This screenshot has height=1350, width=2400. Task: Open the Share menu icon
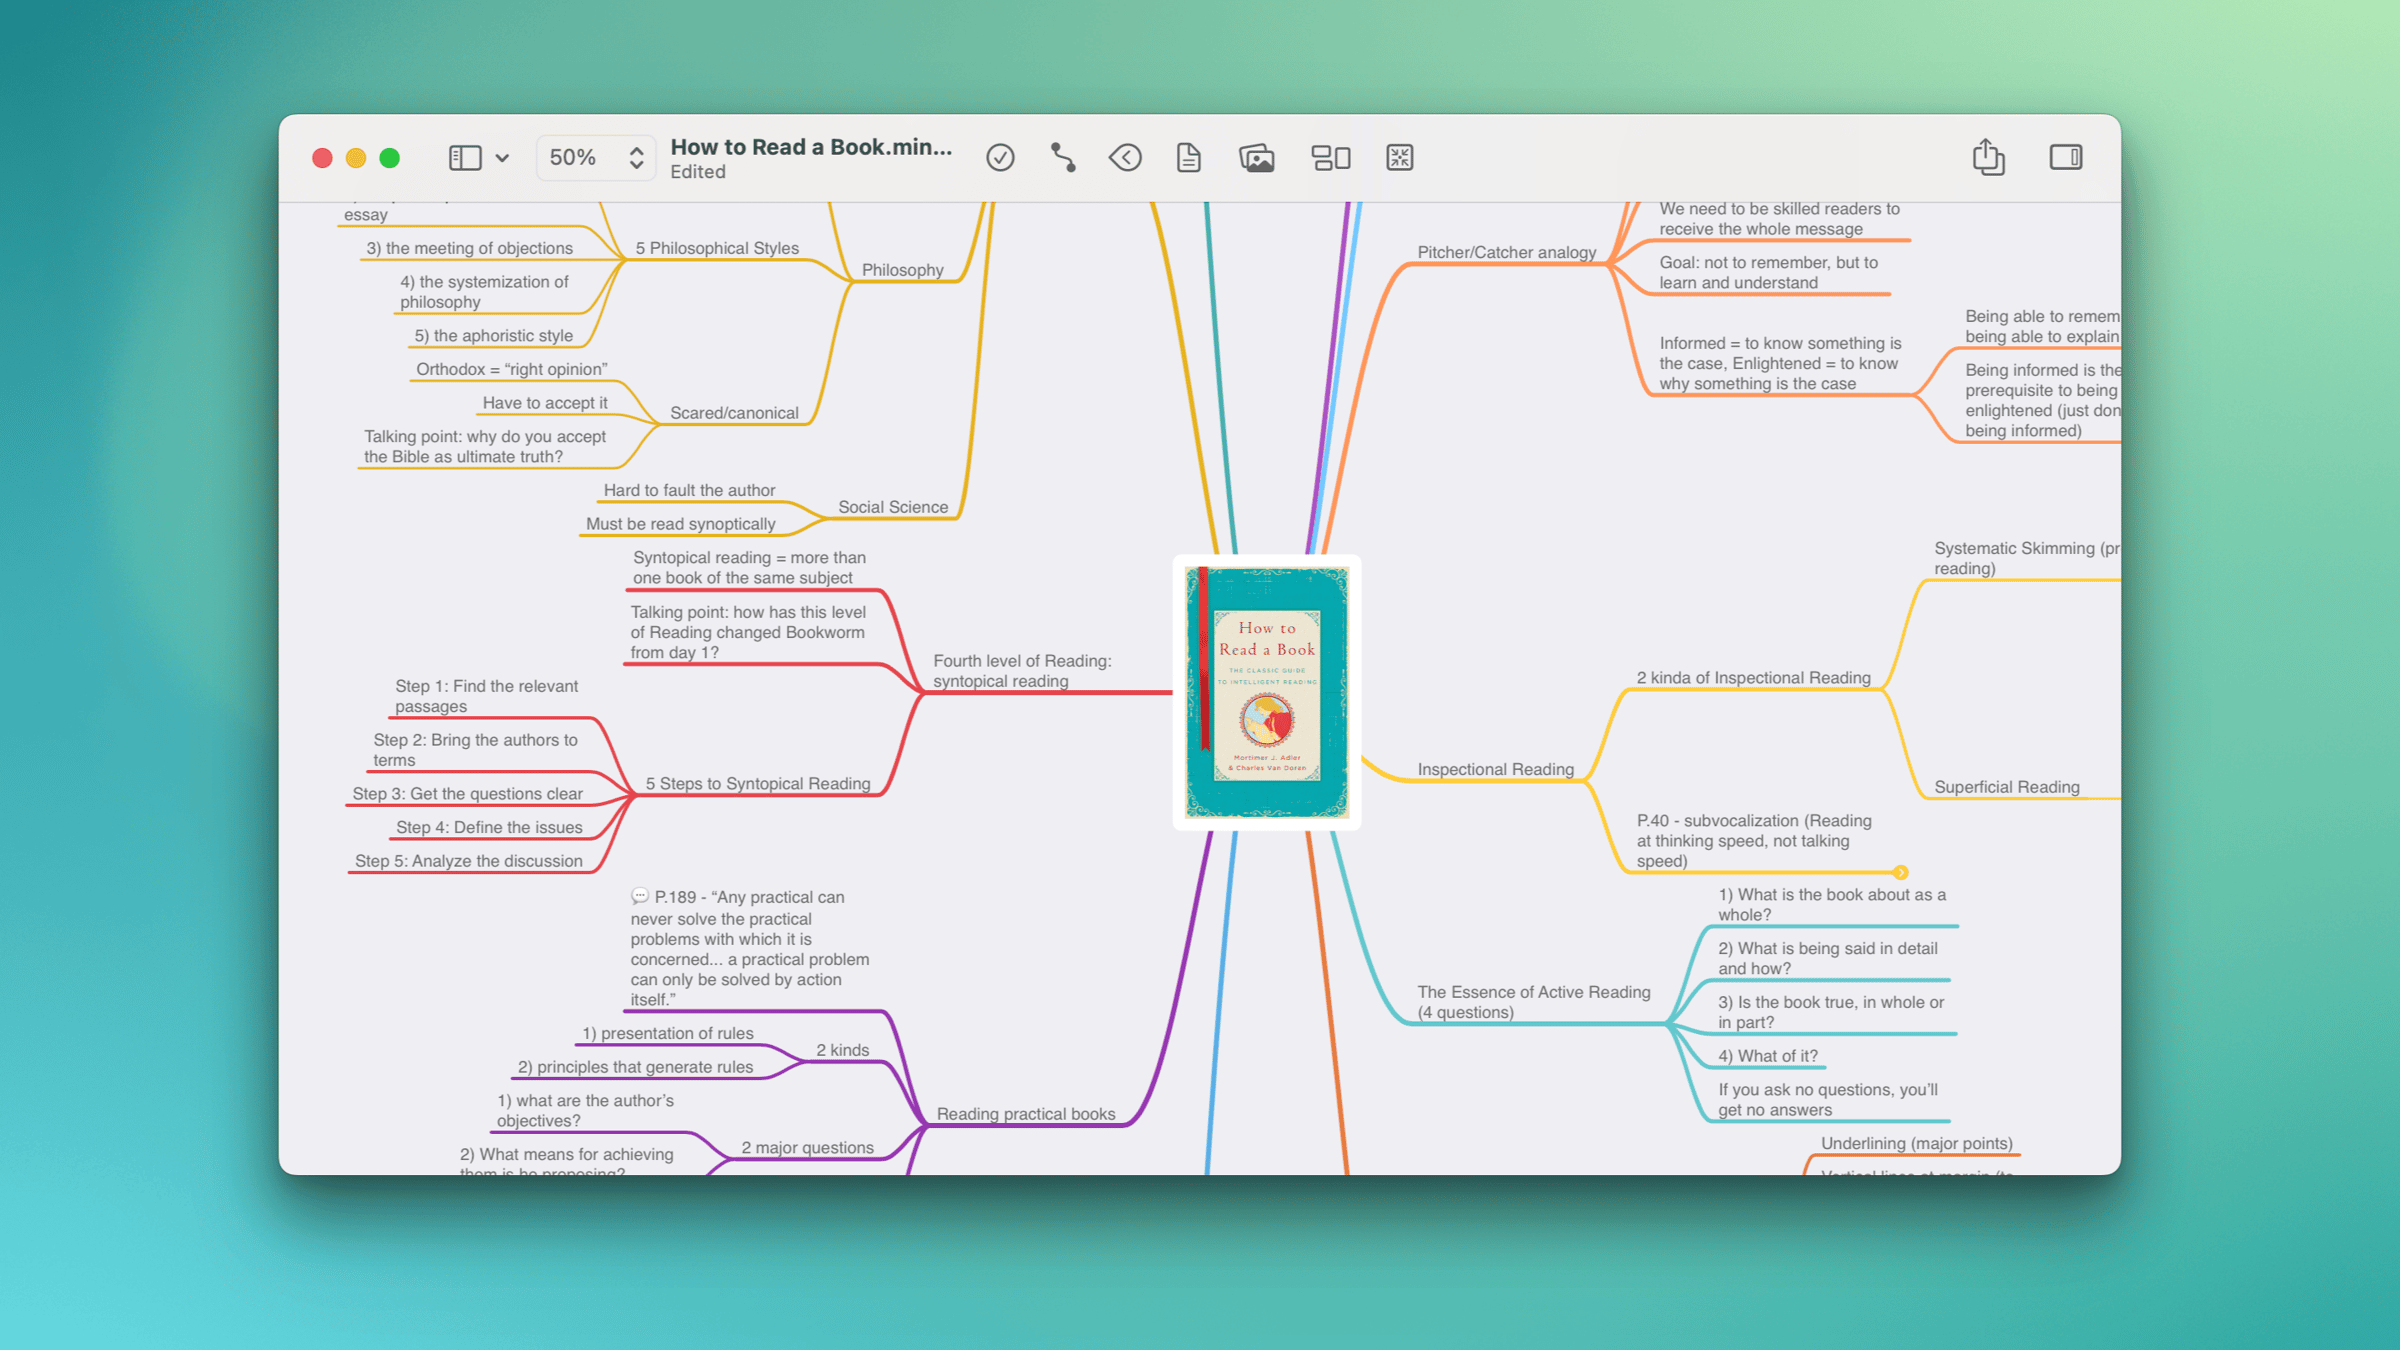pyautogui.click(x=1988, y=157)
